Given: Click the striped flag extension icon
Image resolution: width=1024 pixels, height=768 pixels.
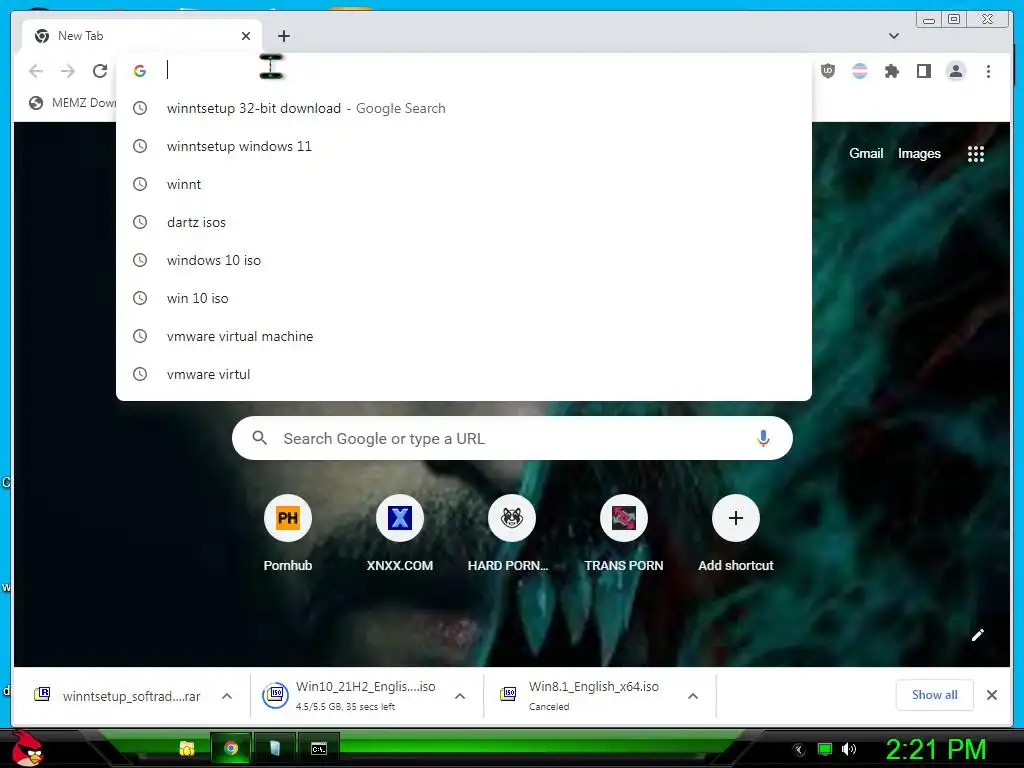Looking at the screenshot, I should point(860,71).
